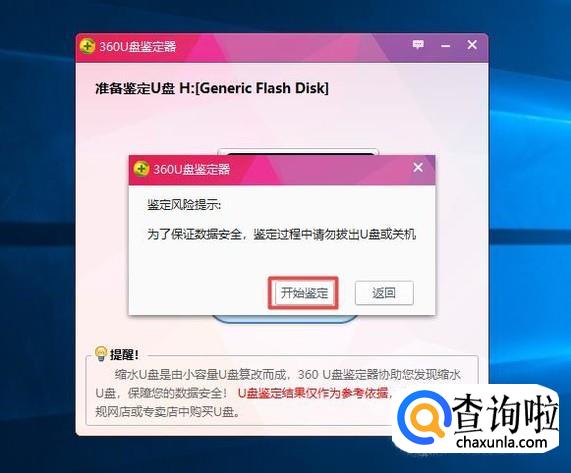Screen dimensions: 571x473
Task: Open the chaxunla.com watermark link
Action: click(501, 442)
